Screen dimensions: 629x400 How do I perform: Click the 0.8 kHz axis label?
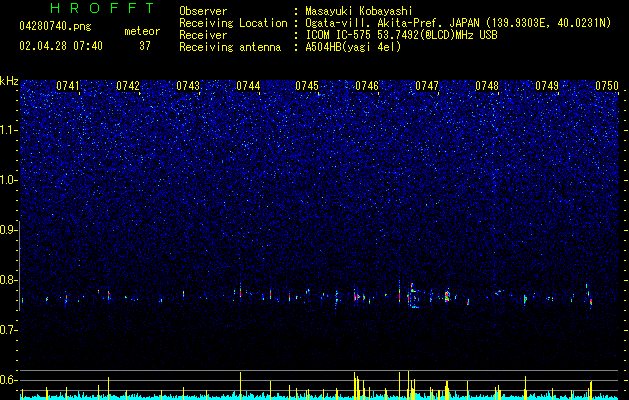pyautogui.click(x=9, y=280)
